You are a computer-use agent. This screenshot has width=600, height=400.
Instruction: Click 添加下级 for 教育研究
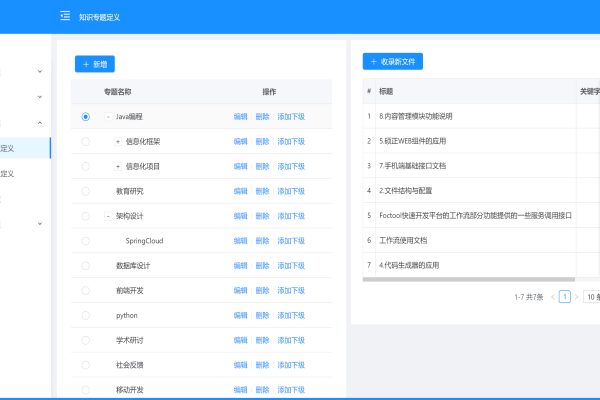[x=291, y=191]
